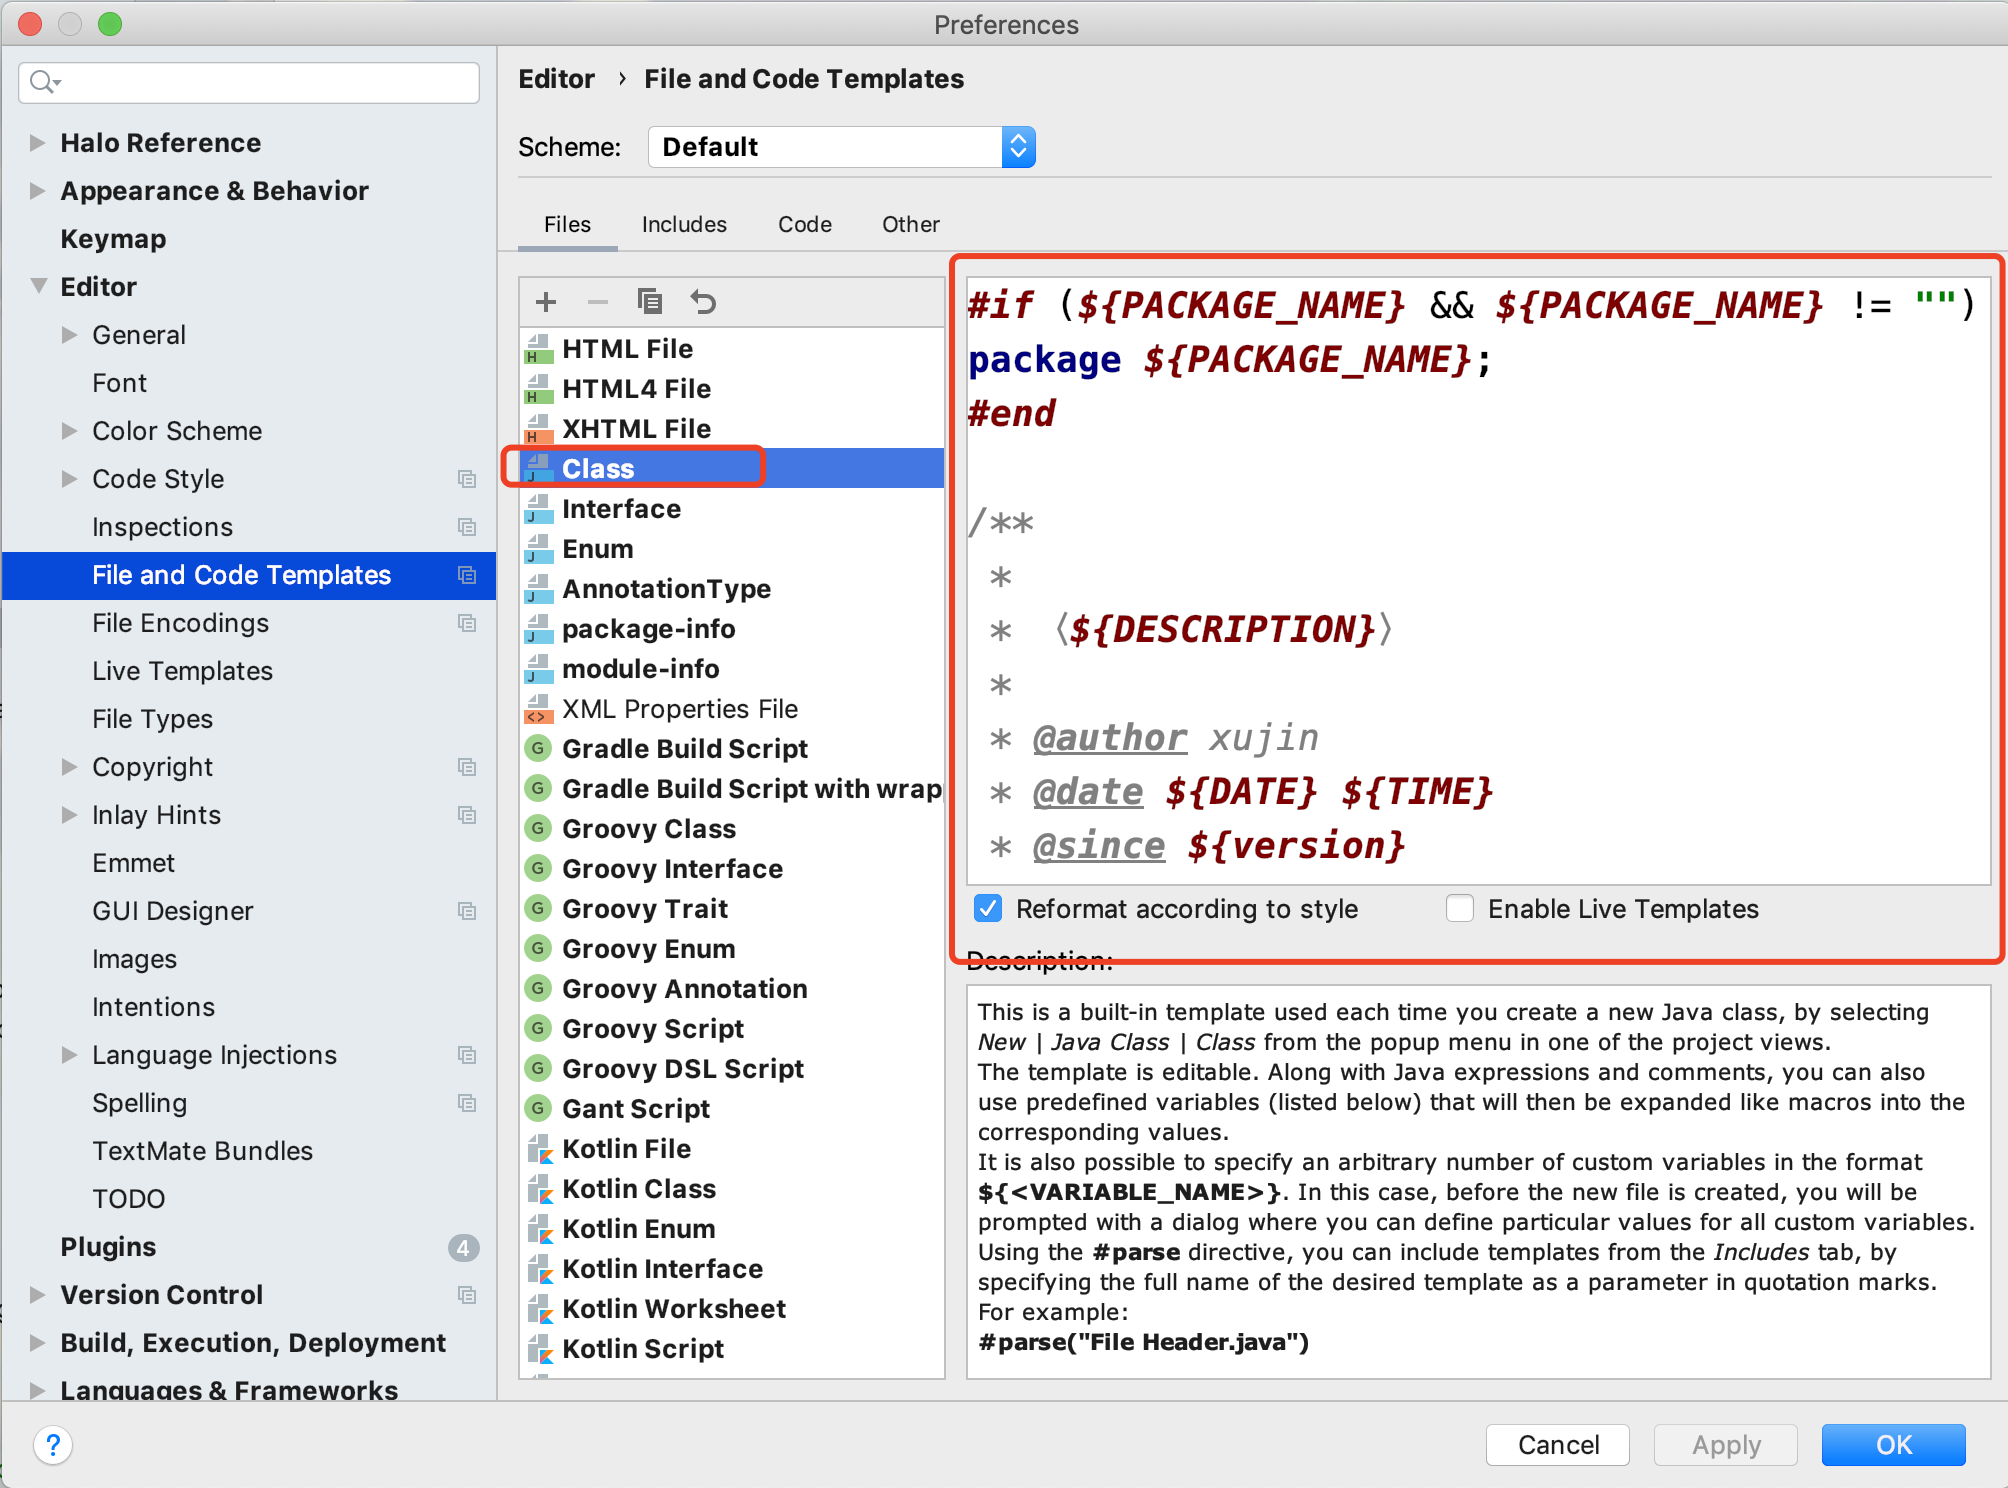Toggle Reformat according to style checkbox
Image resolution: width=2008 pixels, height=1488 pixels.
pos(988,909)
